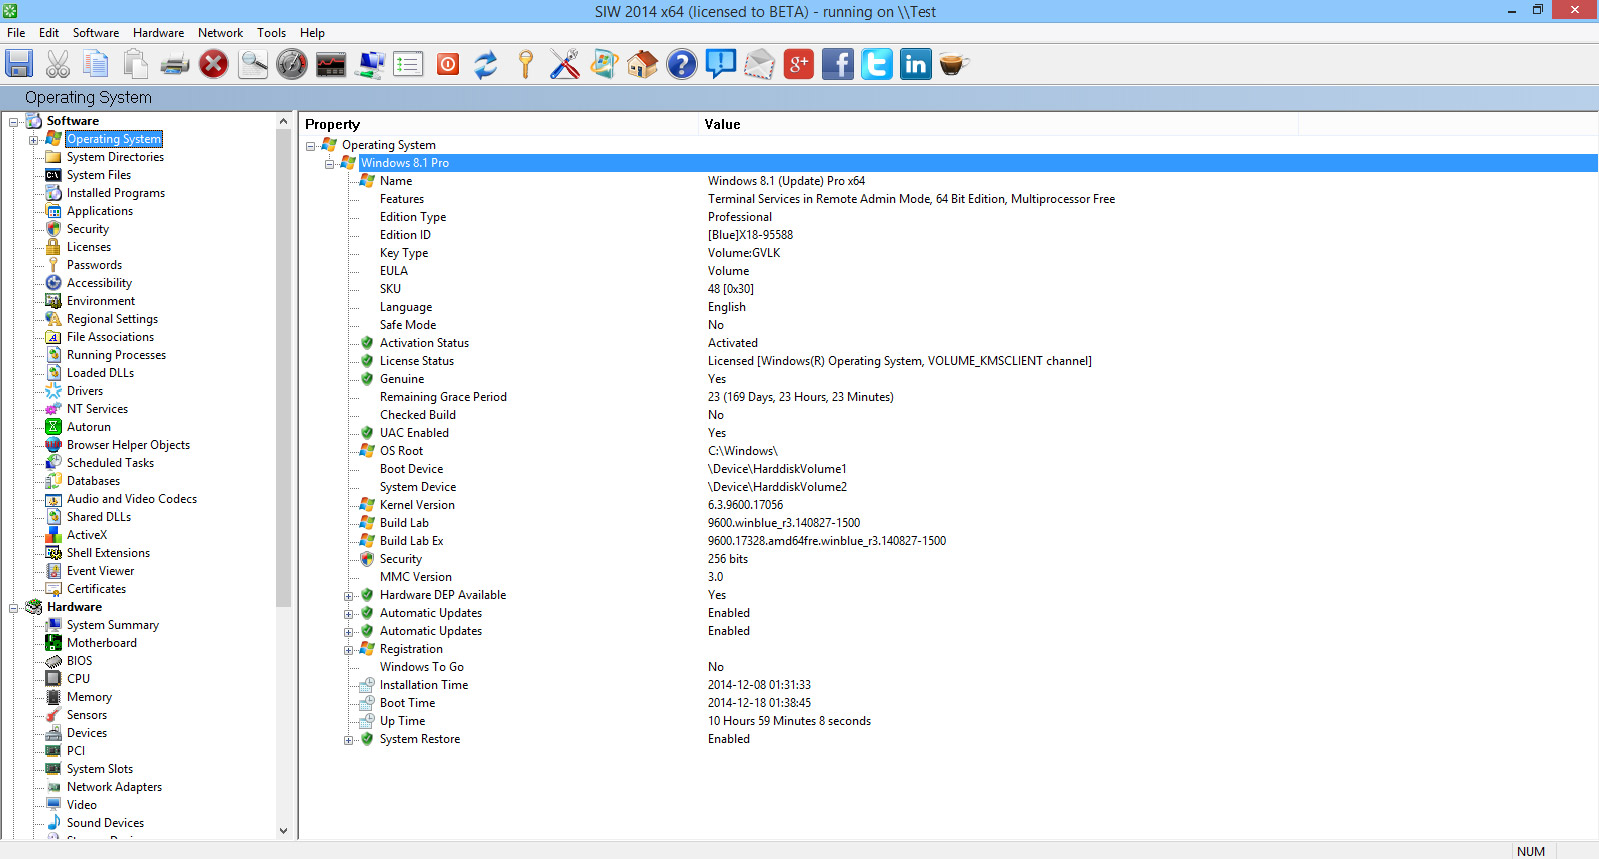Screen dimensions: 1599x859
Task: Open the speedometer gauge tool
Action: (292, 64)
